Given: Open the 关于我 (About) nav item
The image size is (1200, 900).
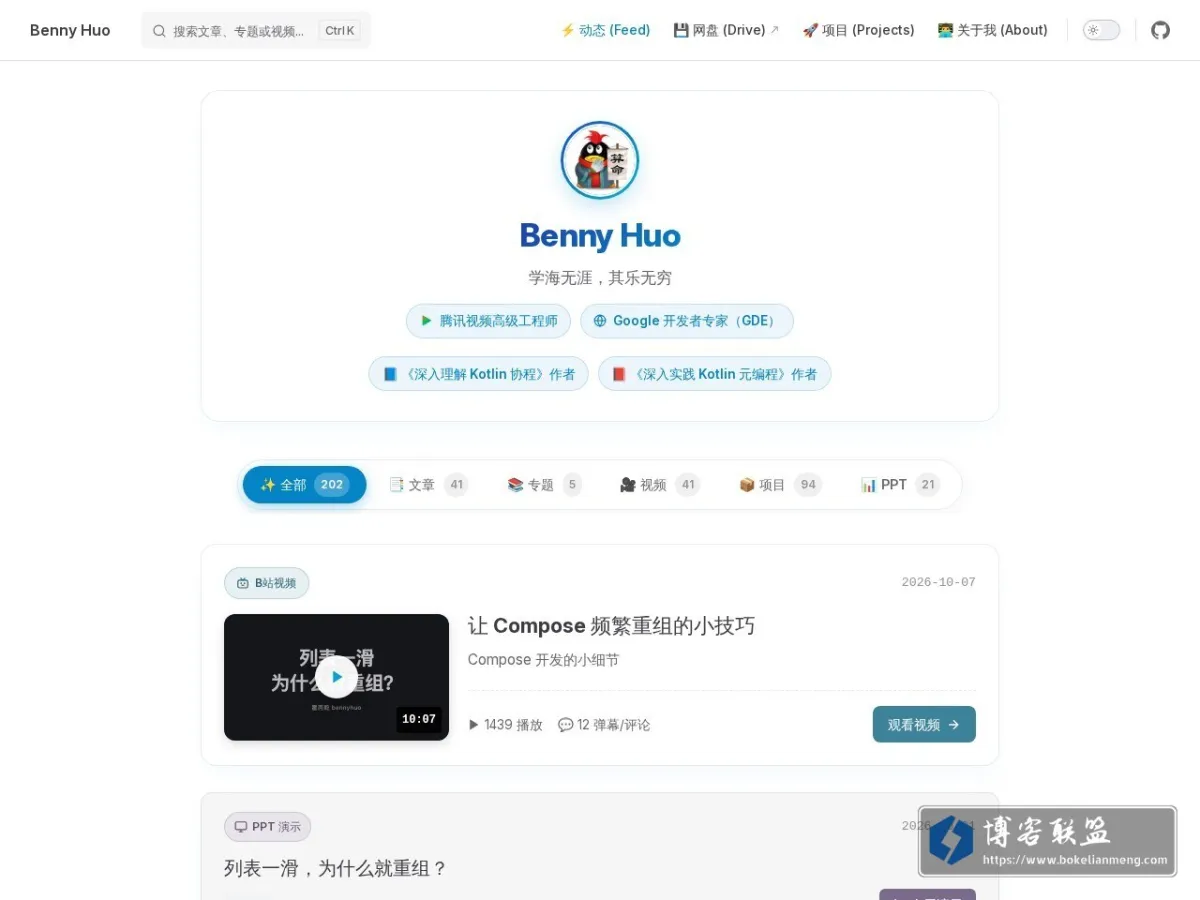Looking at the screenshot, I should [992, 30].
